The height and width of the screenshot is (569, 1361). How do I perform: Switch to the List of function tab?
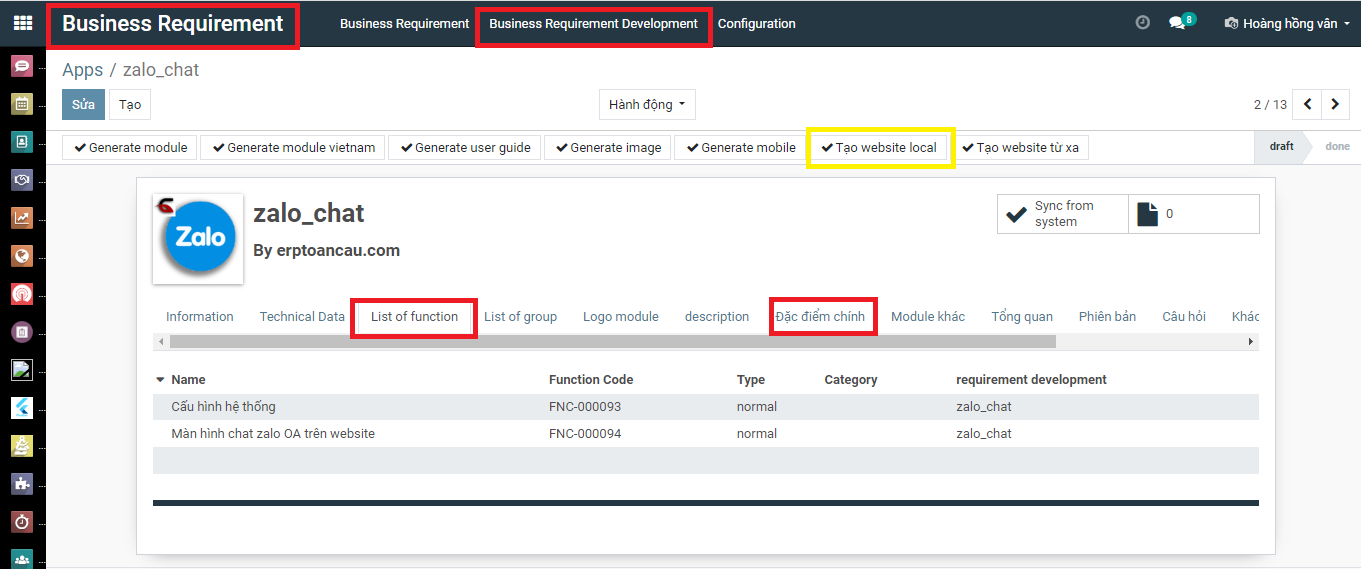[x=414, y=316]
